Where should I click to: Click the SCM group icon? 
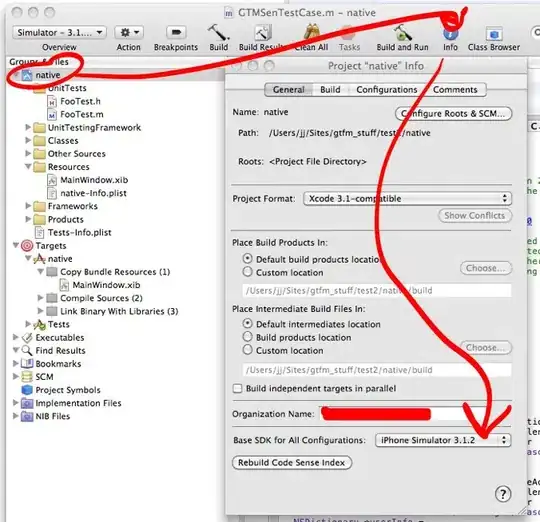coord(27,377)
